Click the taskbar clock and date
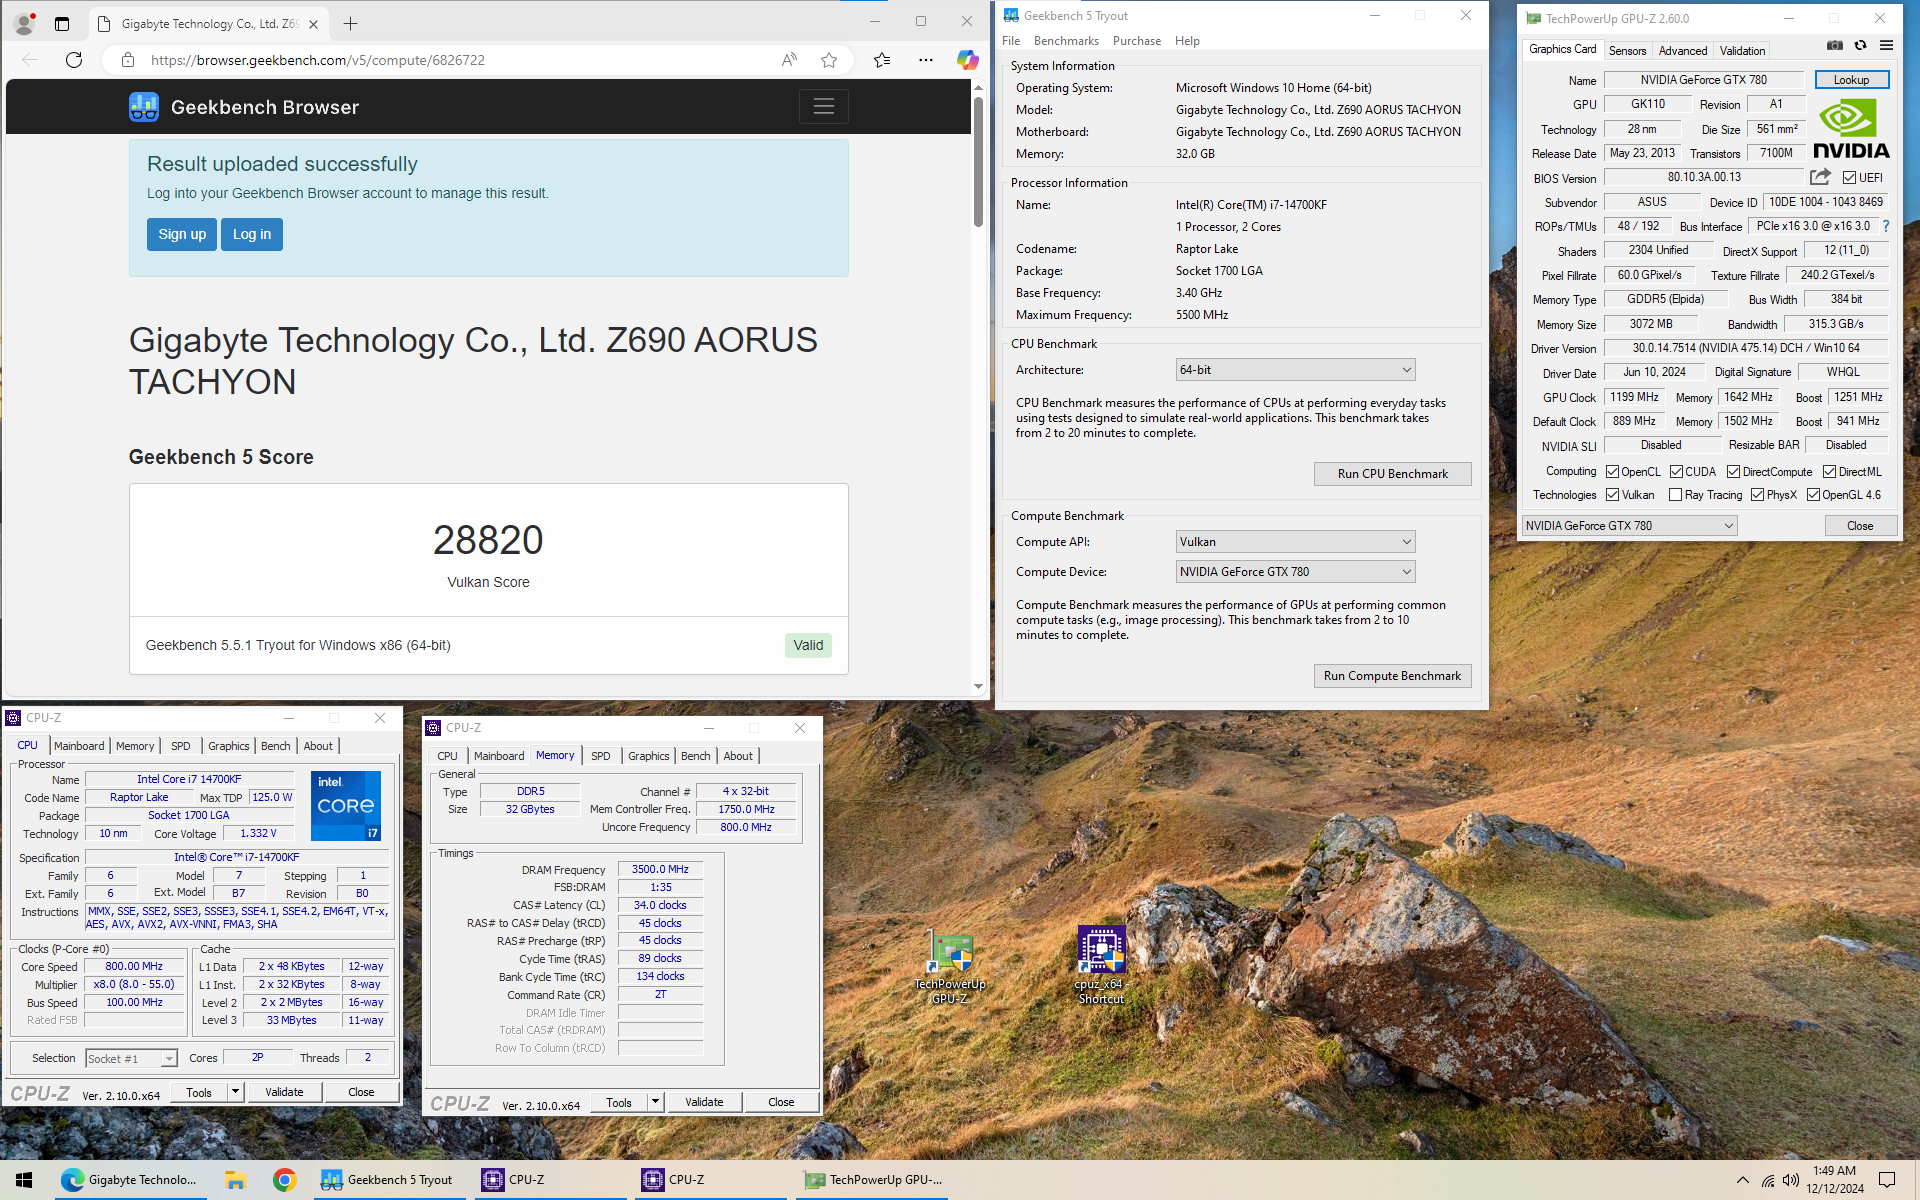 click(1835, 1180)
